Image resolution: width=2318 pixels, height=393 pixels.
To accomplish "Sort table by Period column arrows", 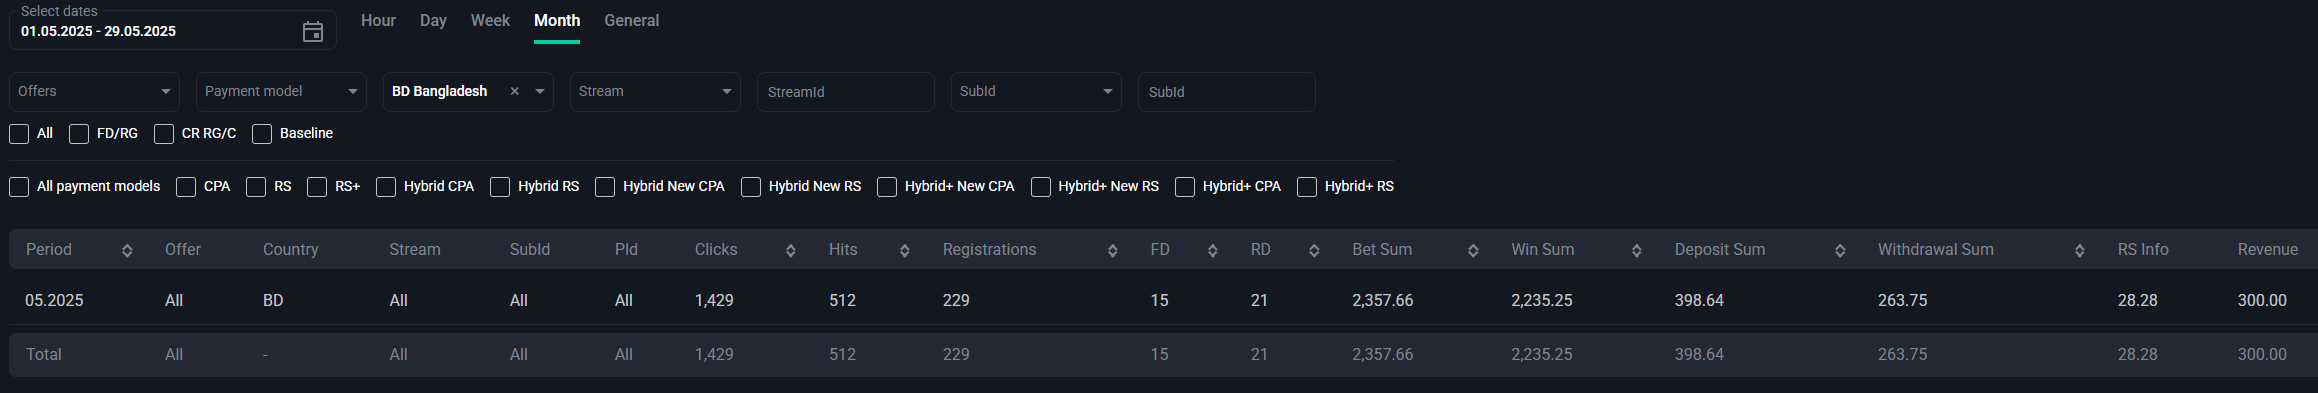I will point(127,250).
